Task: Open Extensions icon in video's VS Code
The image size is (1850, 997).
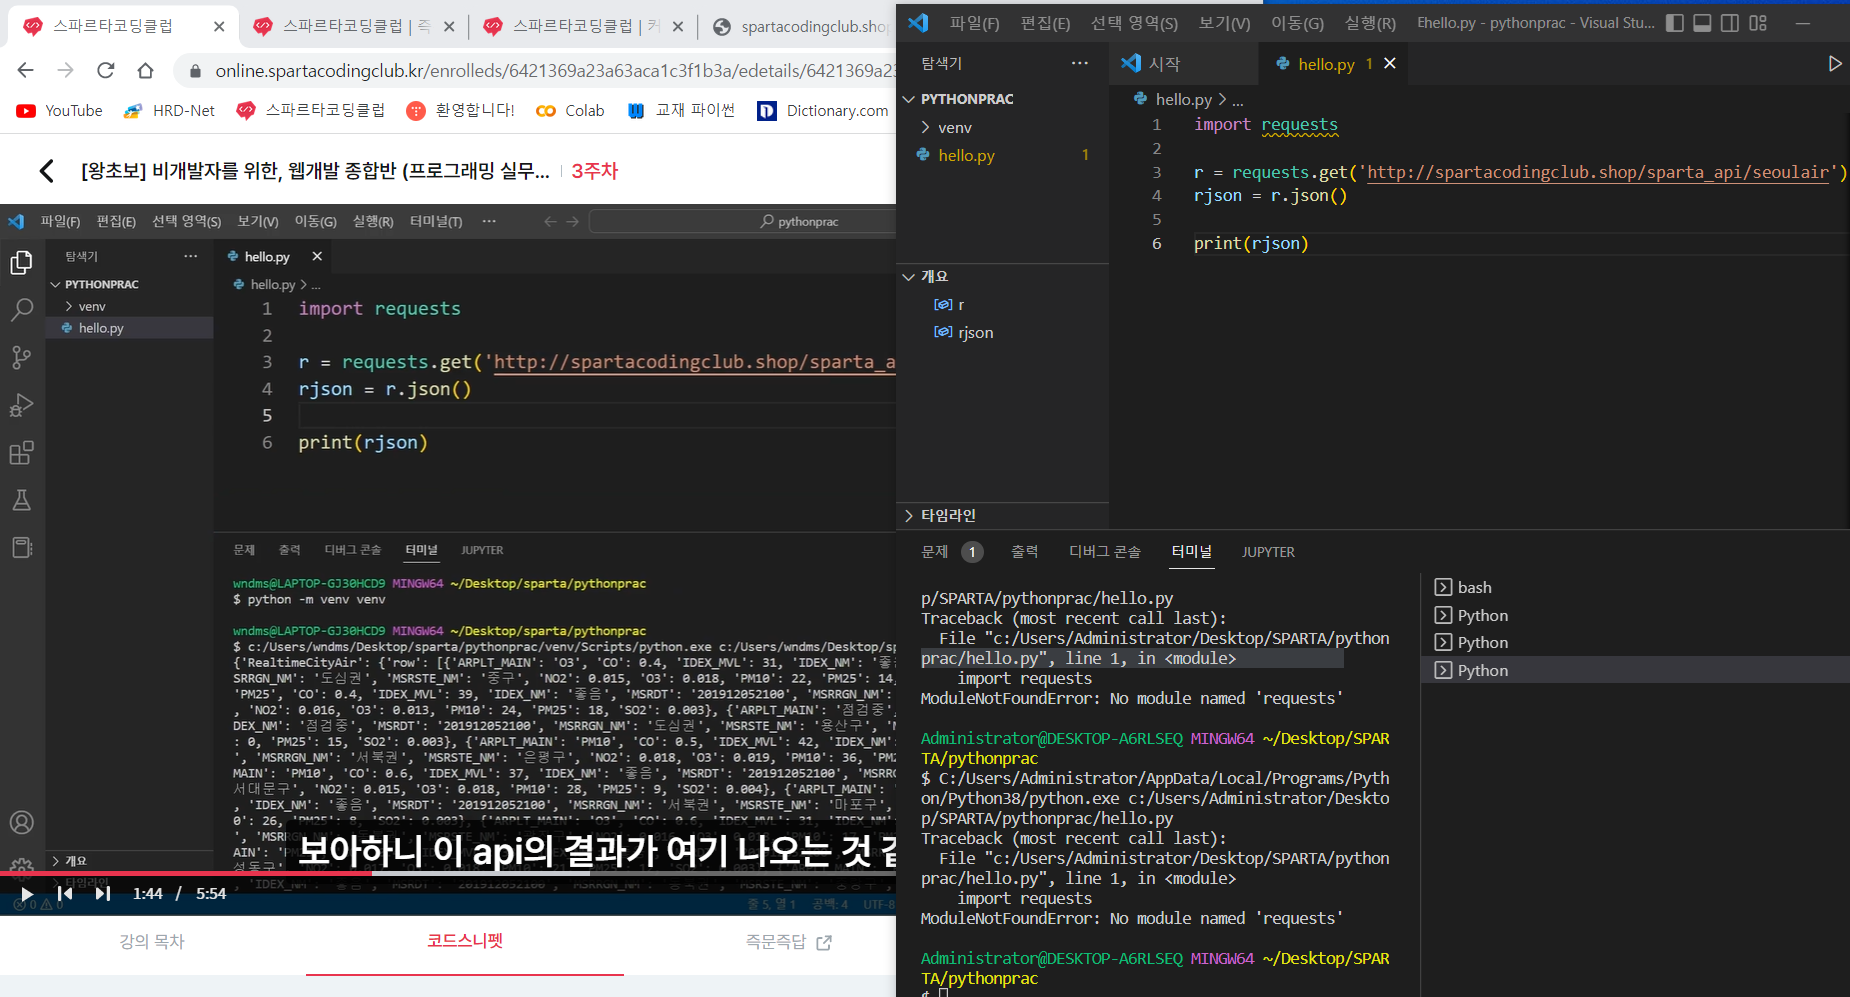Action: point(21,453)
